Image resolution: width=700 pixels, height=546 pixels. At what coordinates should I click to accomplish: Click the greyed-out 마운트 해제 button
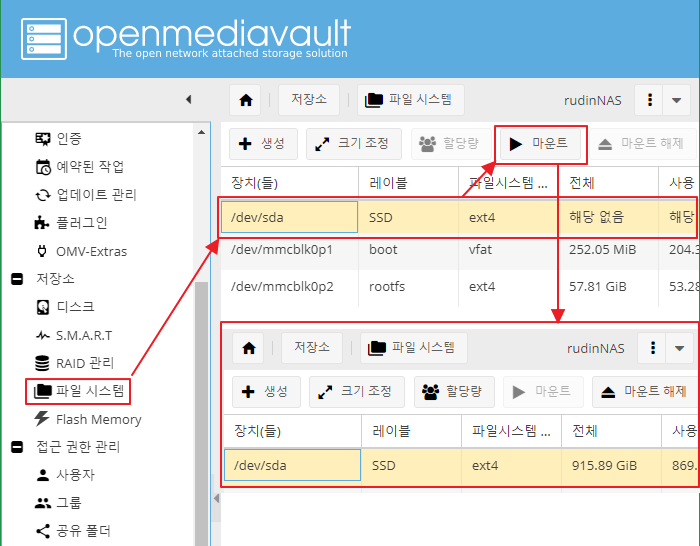point(641,144)
